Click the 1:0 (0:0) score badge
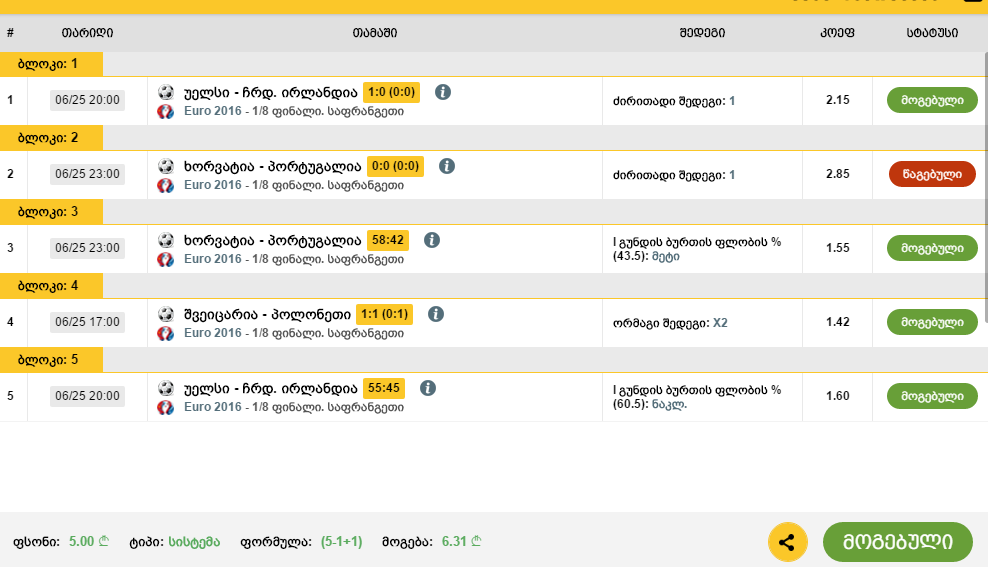The height and width of the screenshot is (567, 988). click(x=391, y=93)
